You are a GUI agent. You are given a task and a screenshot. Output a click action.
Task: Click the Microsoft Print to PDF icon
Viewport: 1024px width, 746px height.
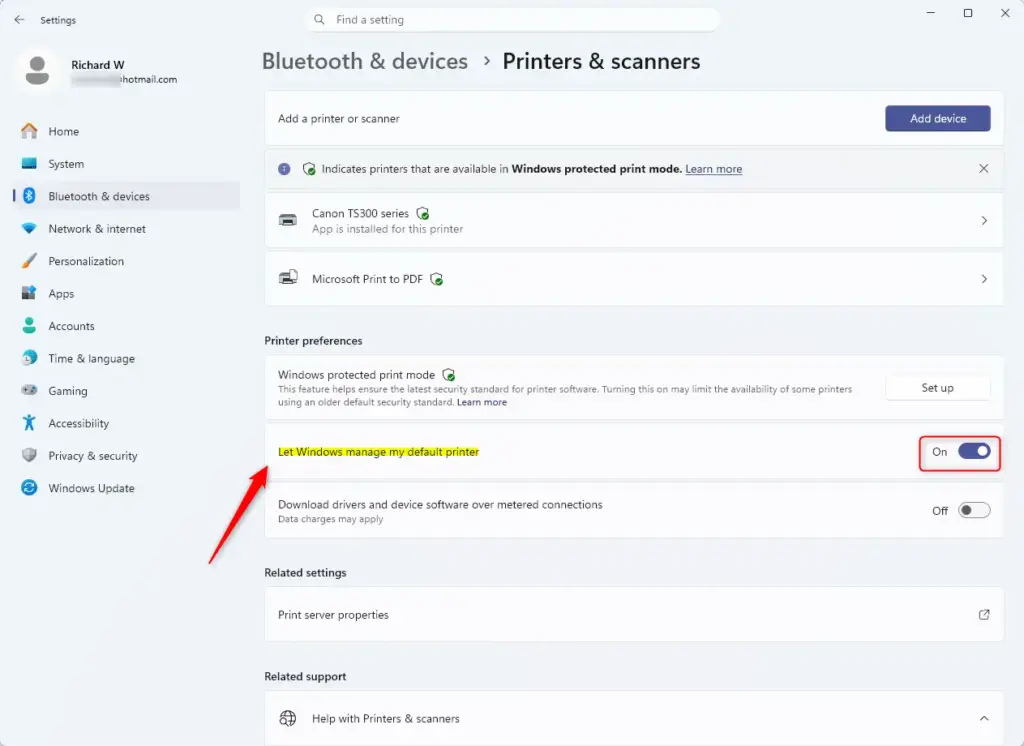pos(288,278)
